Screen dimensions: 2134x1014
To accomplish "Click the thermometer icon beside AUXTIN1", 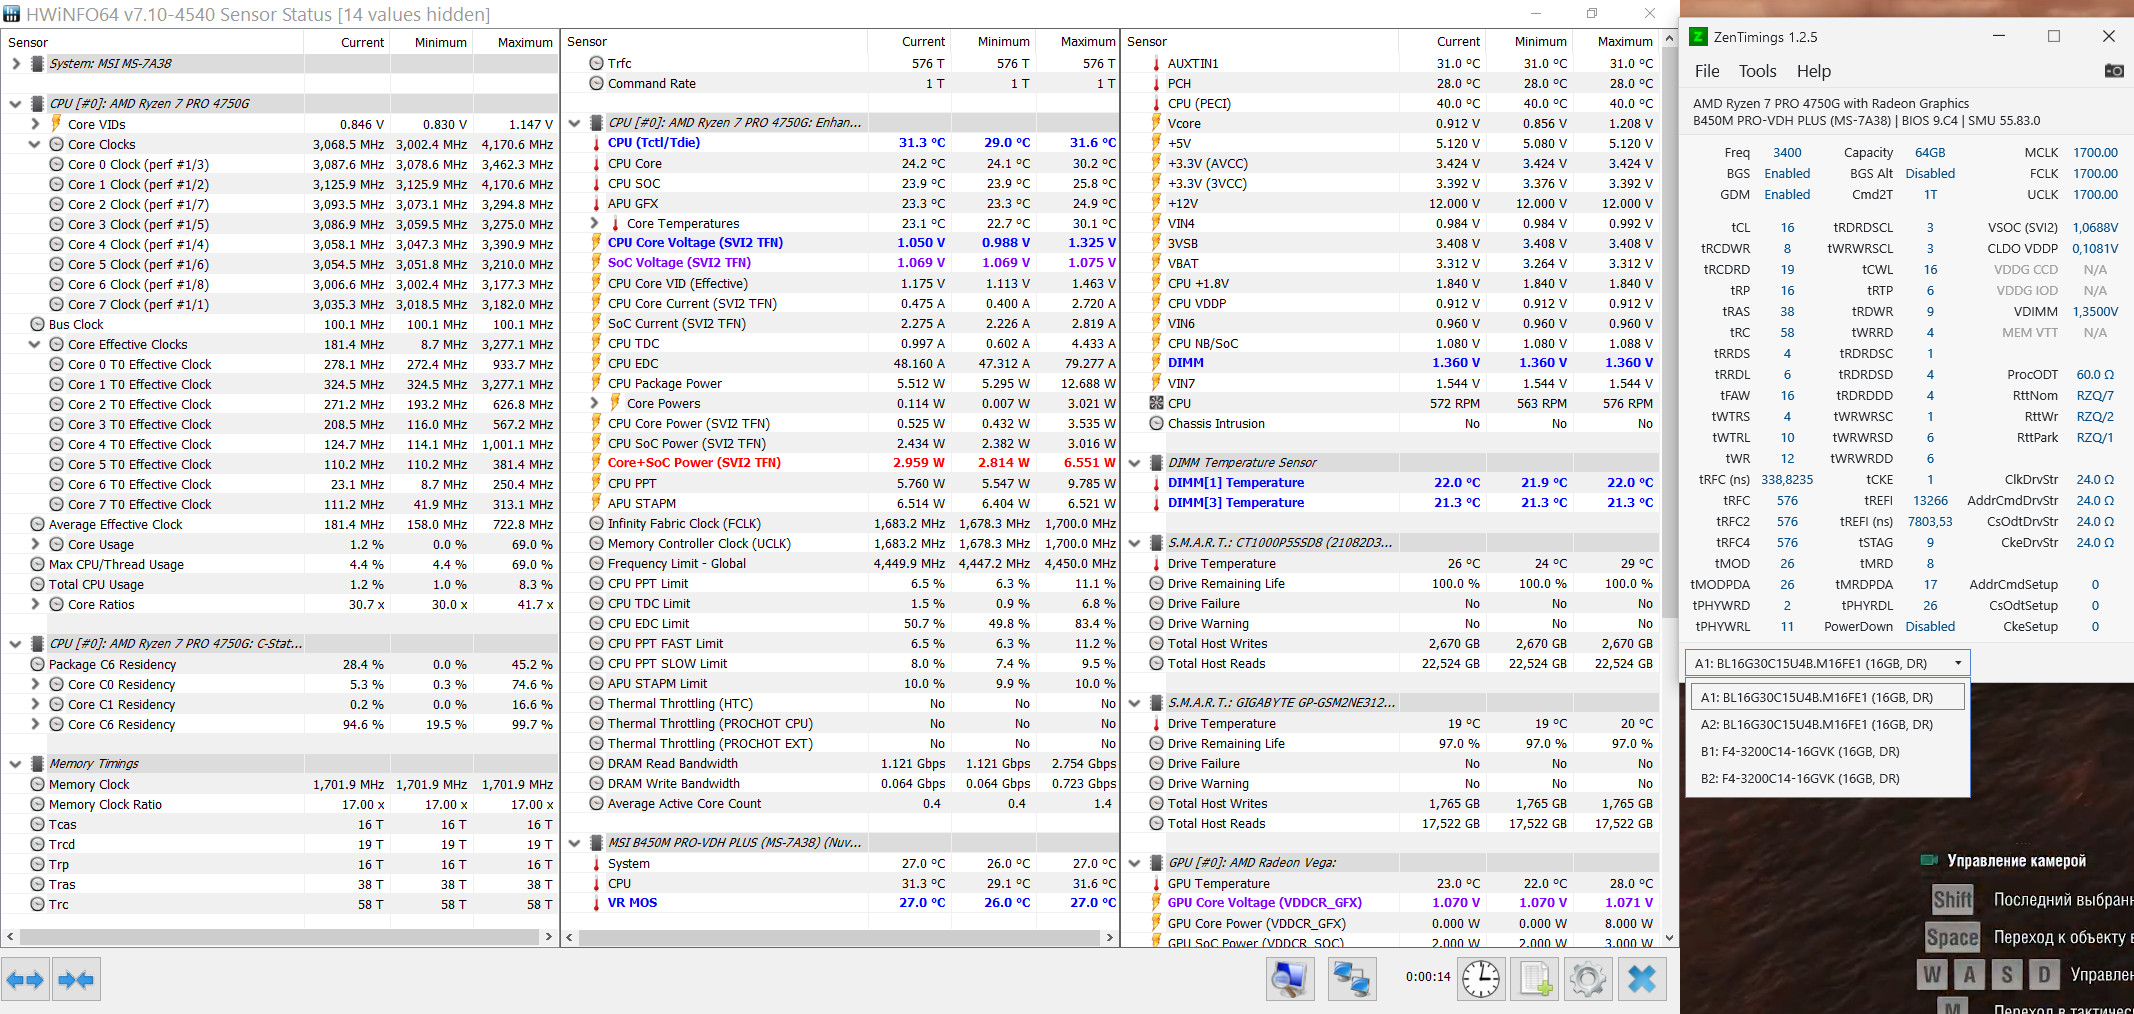I will pos(1156,63).
